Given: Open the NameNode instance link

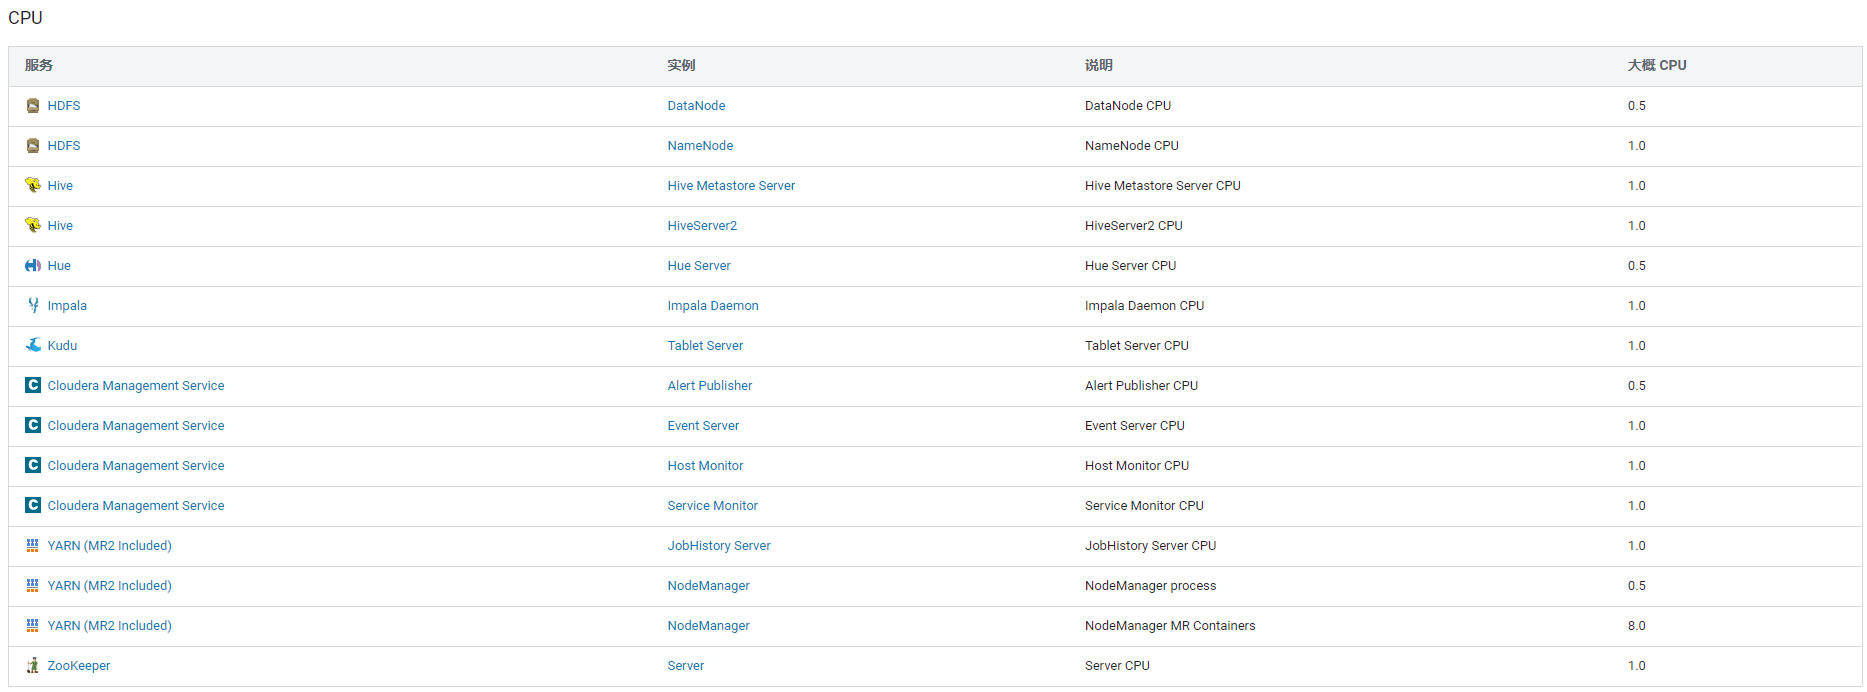Looking at the screenshot, I should 700,146.
